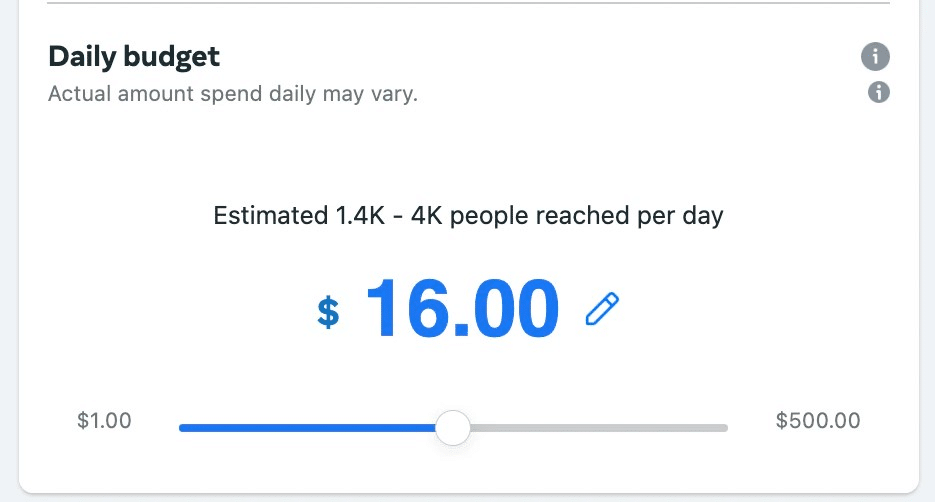Click the far left start of the slider track

[182, 427]
